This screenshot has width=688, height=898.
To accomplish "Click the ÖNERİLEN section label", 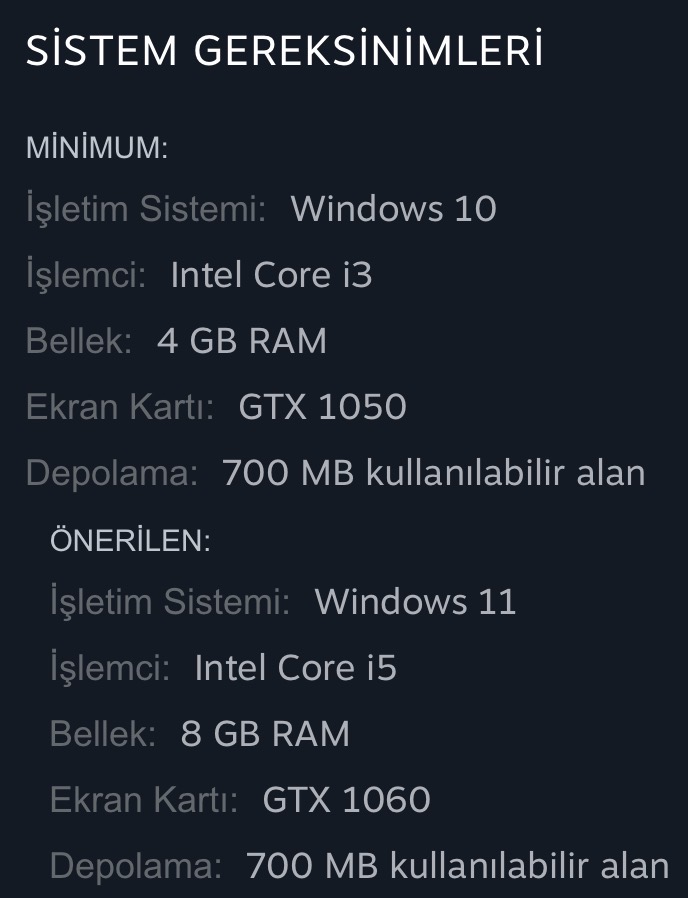I will tap(130, 541).
